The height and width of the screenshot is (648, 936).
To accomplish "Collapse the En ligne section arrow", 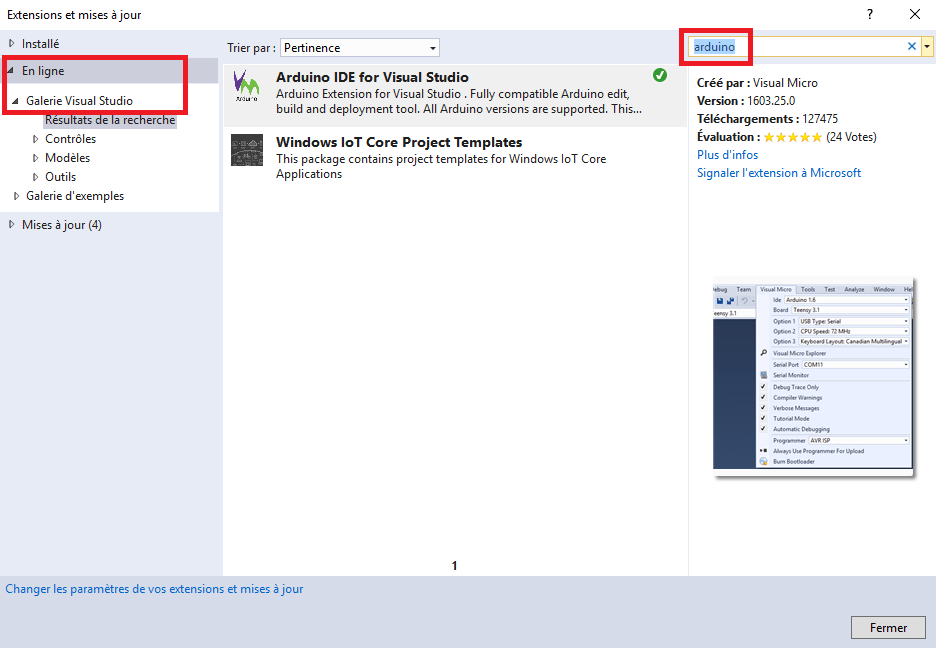I will 11,70.
